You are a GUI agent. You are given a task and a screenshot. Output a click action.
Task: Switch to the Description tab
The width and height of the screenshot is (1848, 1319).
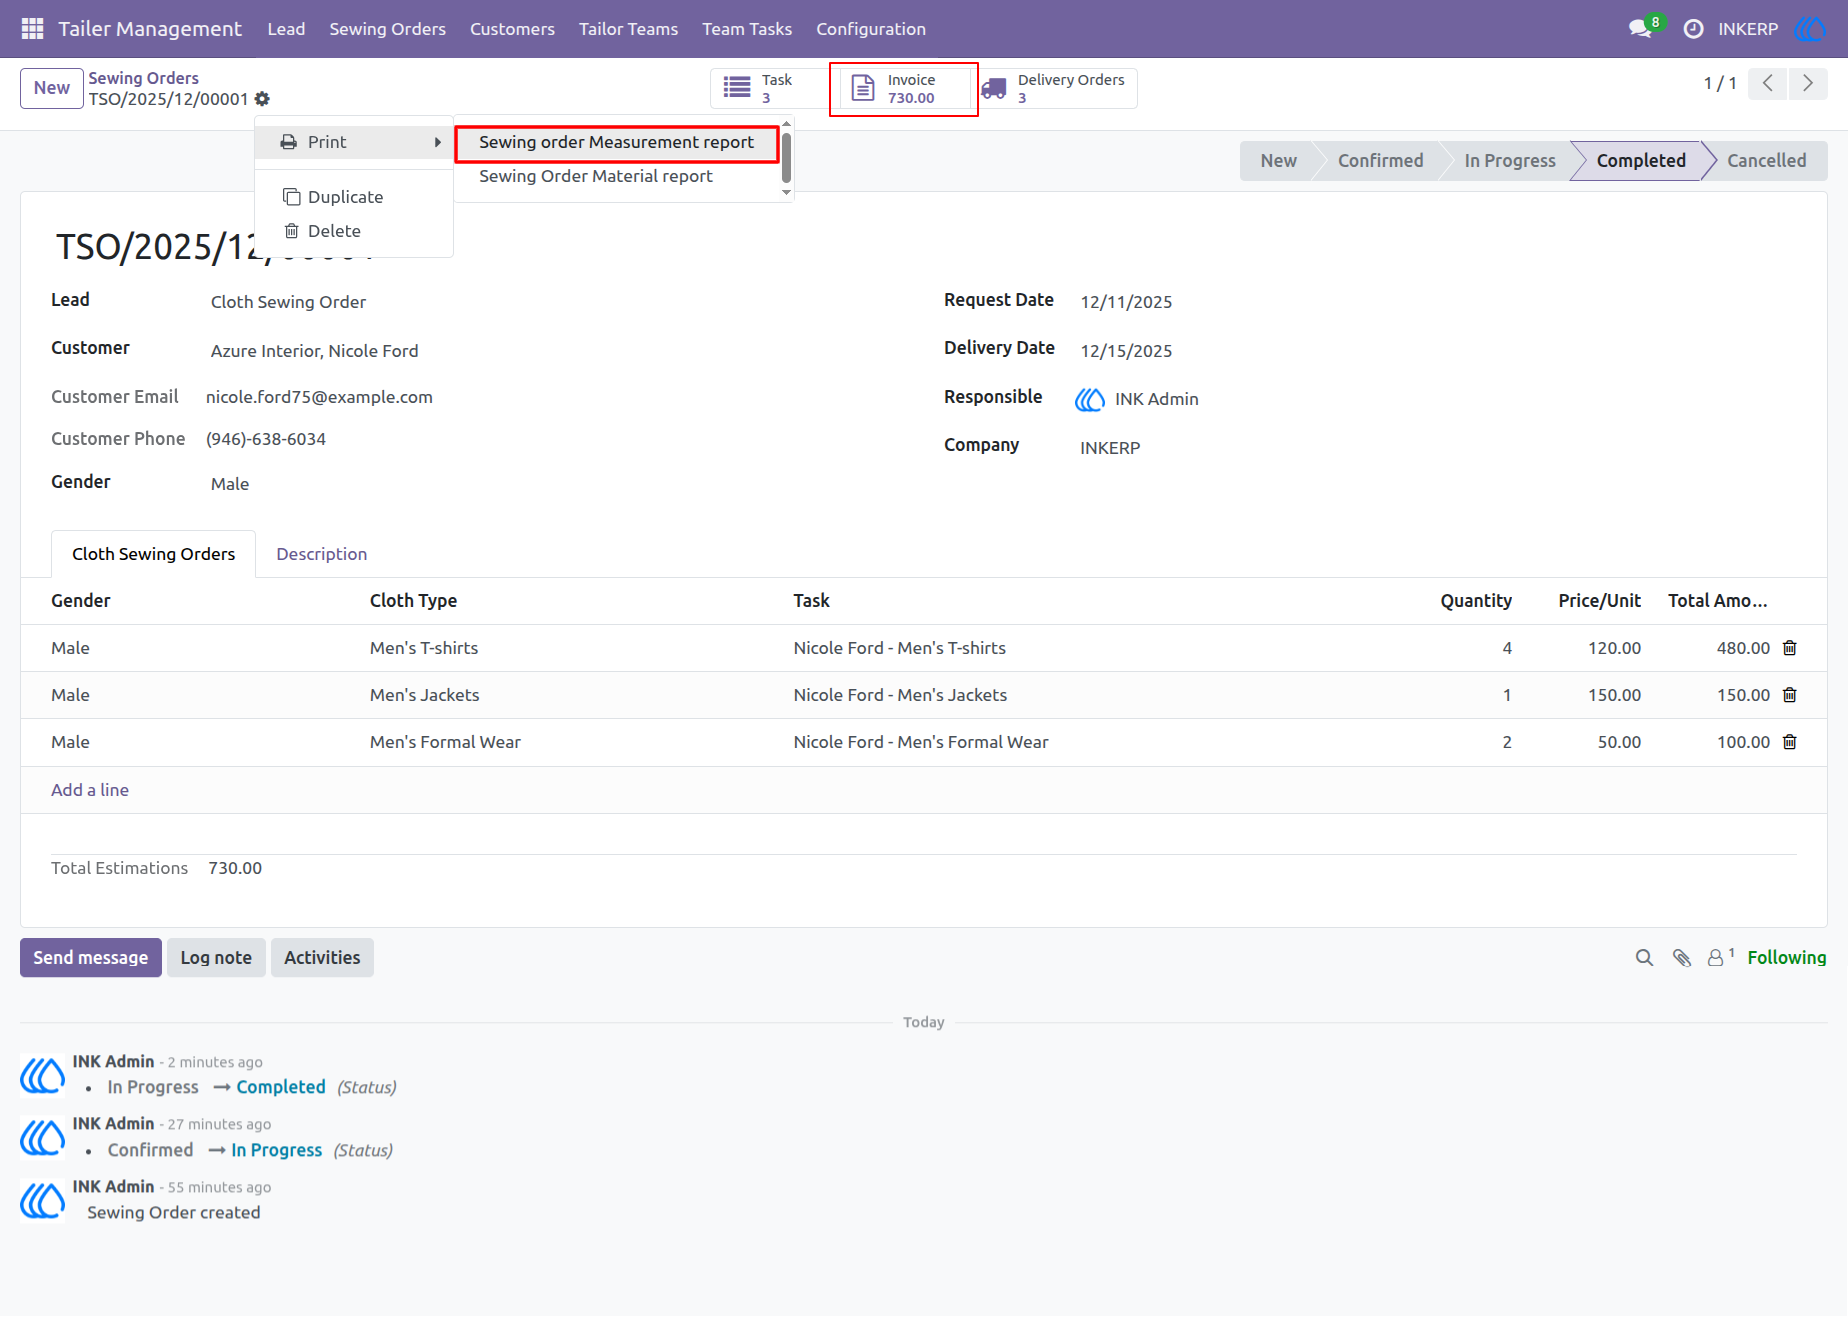[321, 554]
